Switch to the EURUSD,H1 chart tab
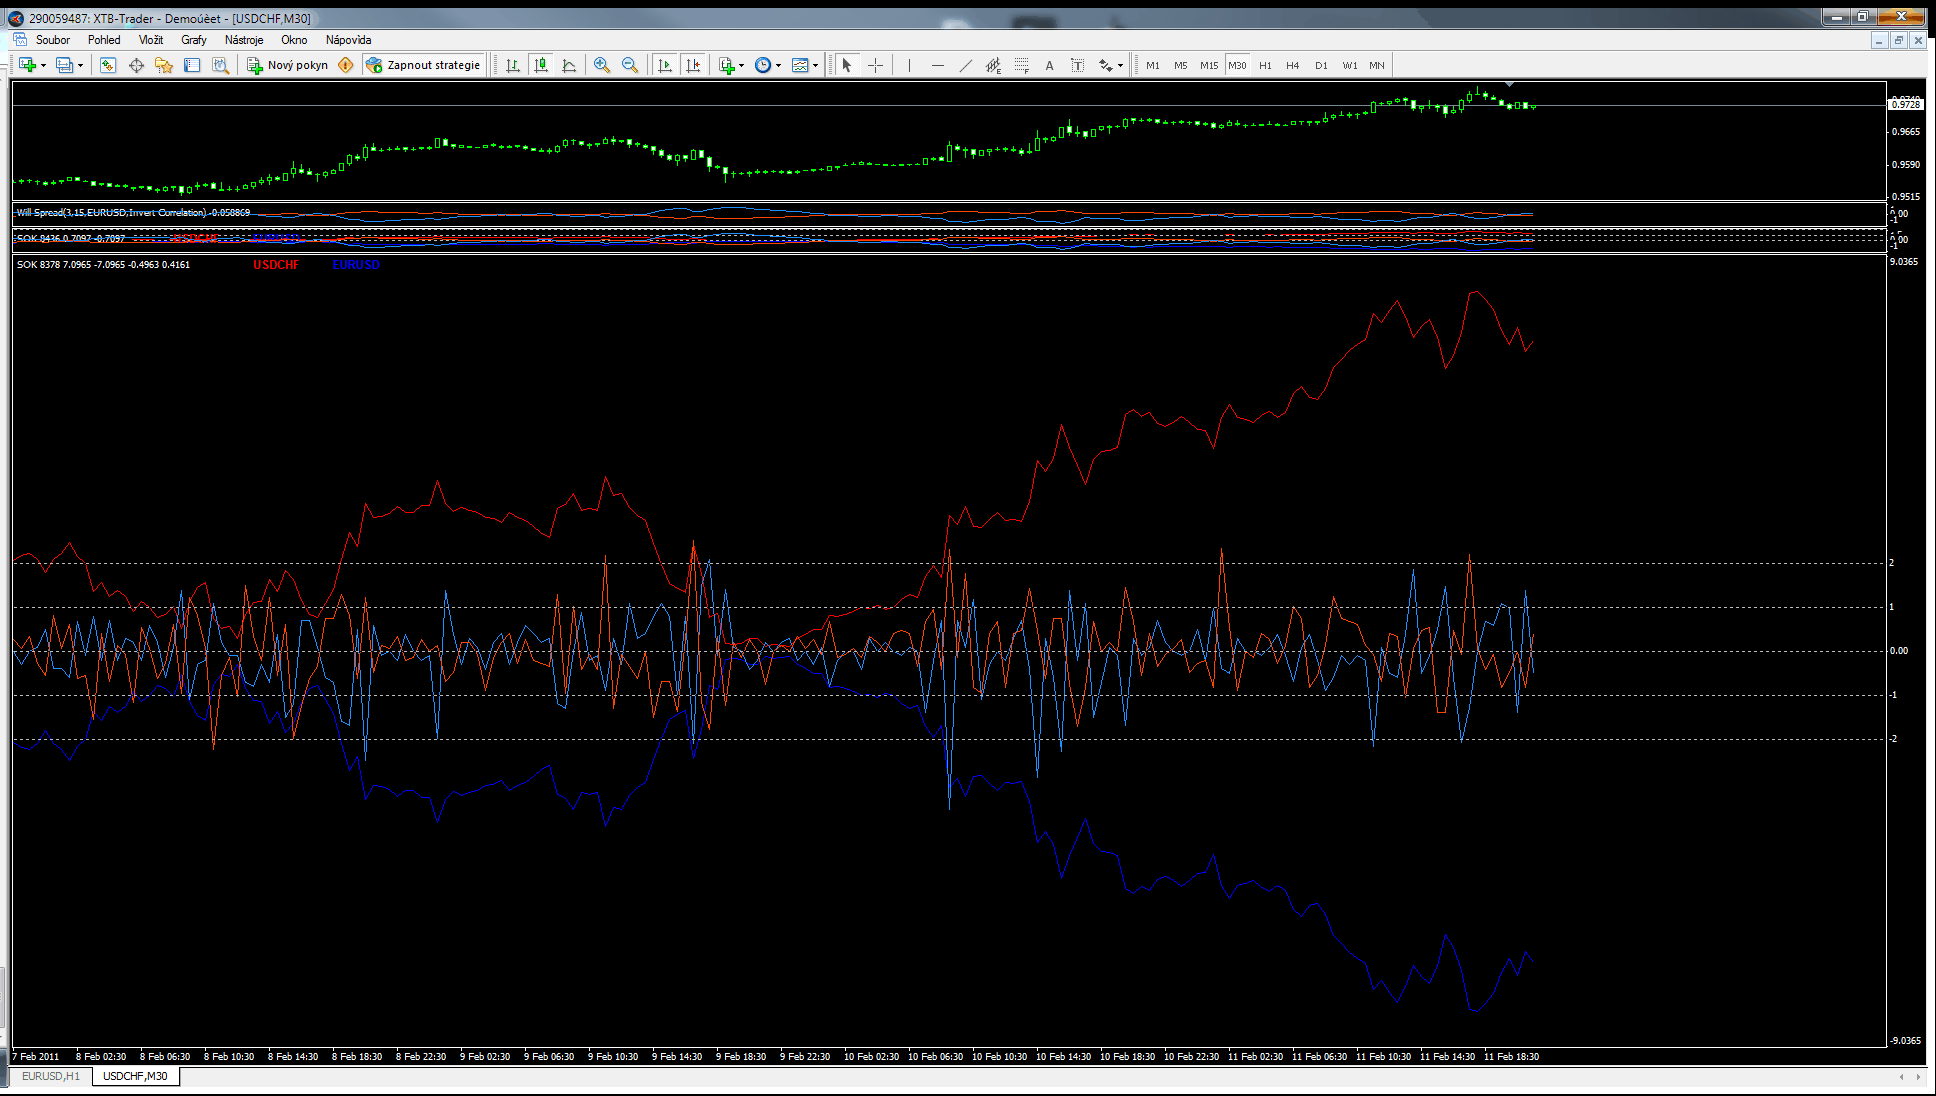The height and width of the screenshot is (1096, 1936). (x=51, y=1076)
